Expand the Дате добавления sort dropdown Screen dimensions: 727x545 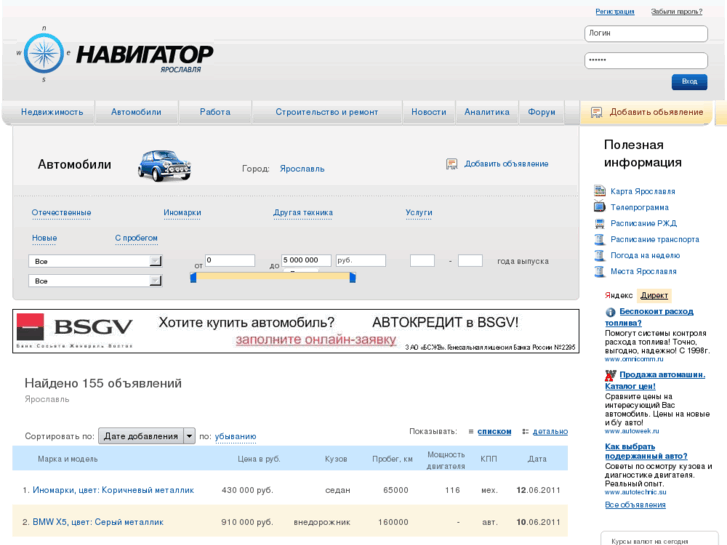[147, 436]
